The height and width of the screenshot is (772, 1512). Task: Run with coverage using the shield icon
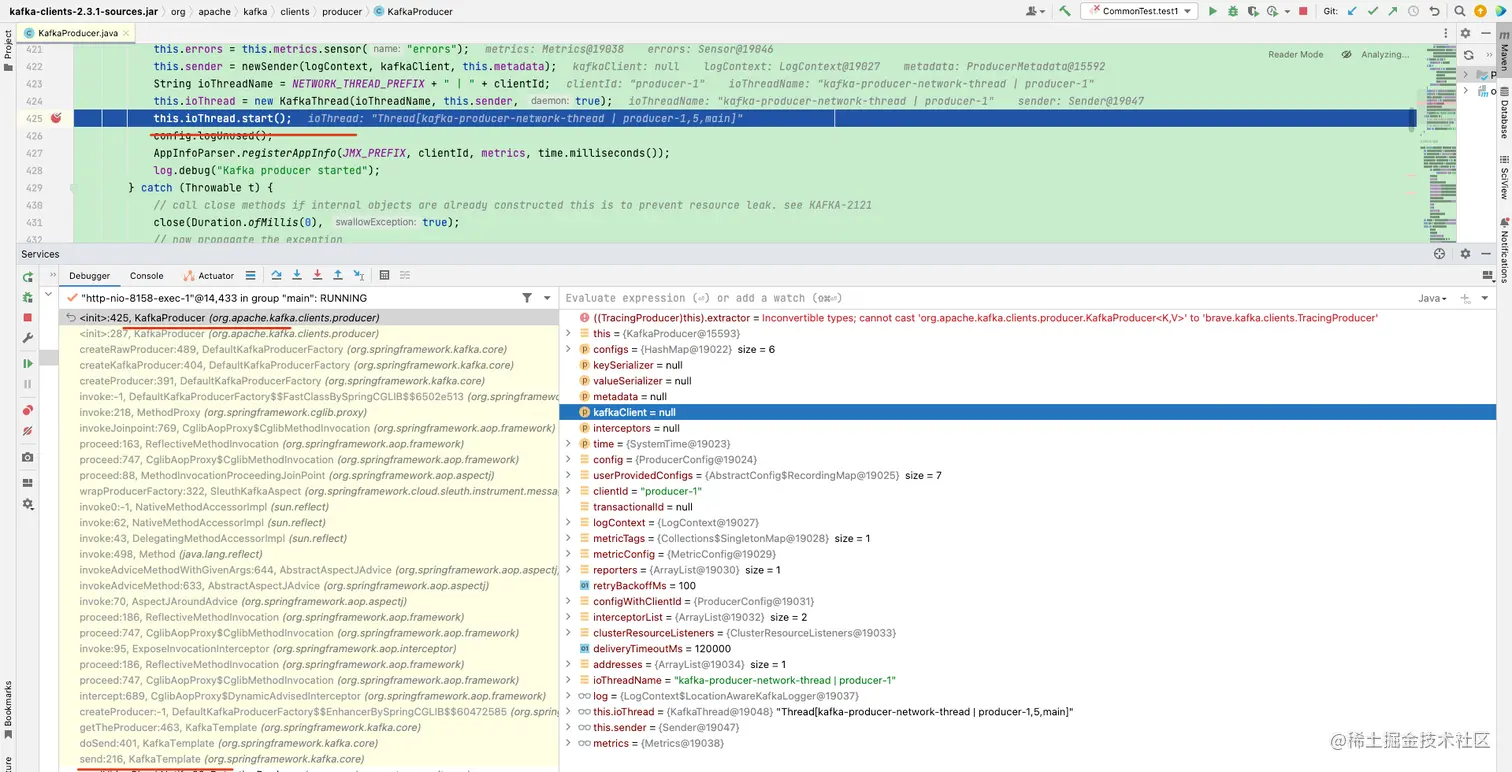pyautogui.click(x=1252, y=11)
